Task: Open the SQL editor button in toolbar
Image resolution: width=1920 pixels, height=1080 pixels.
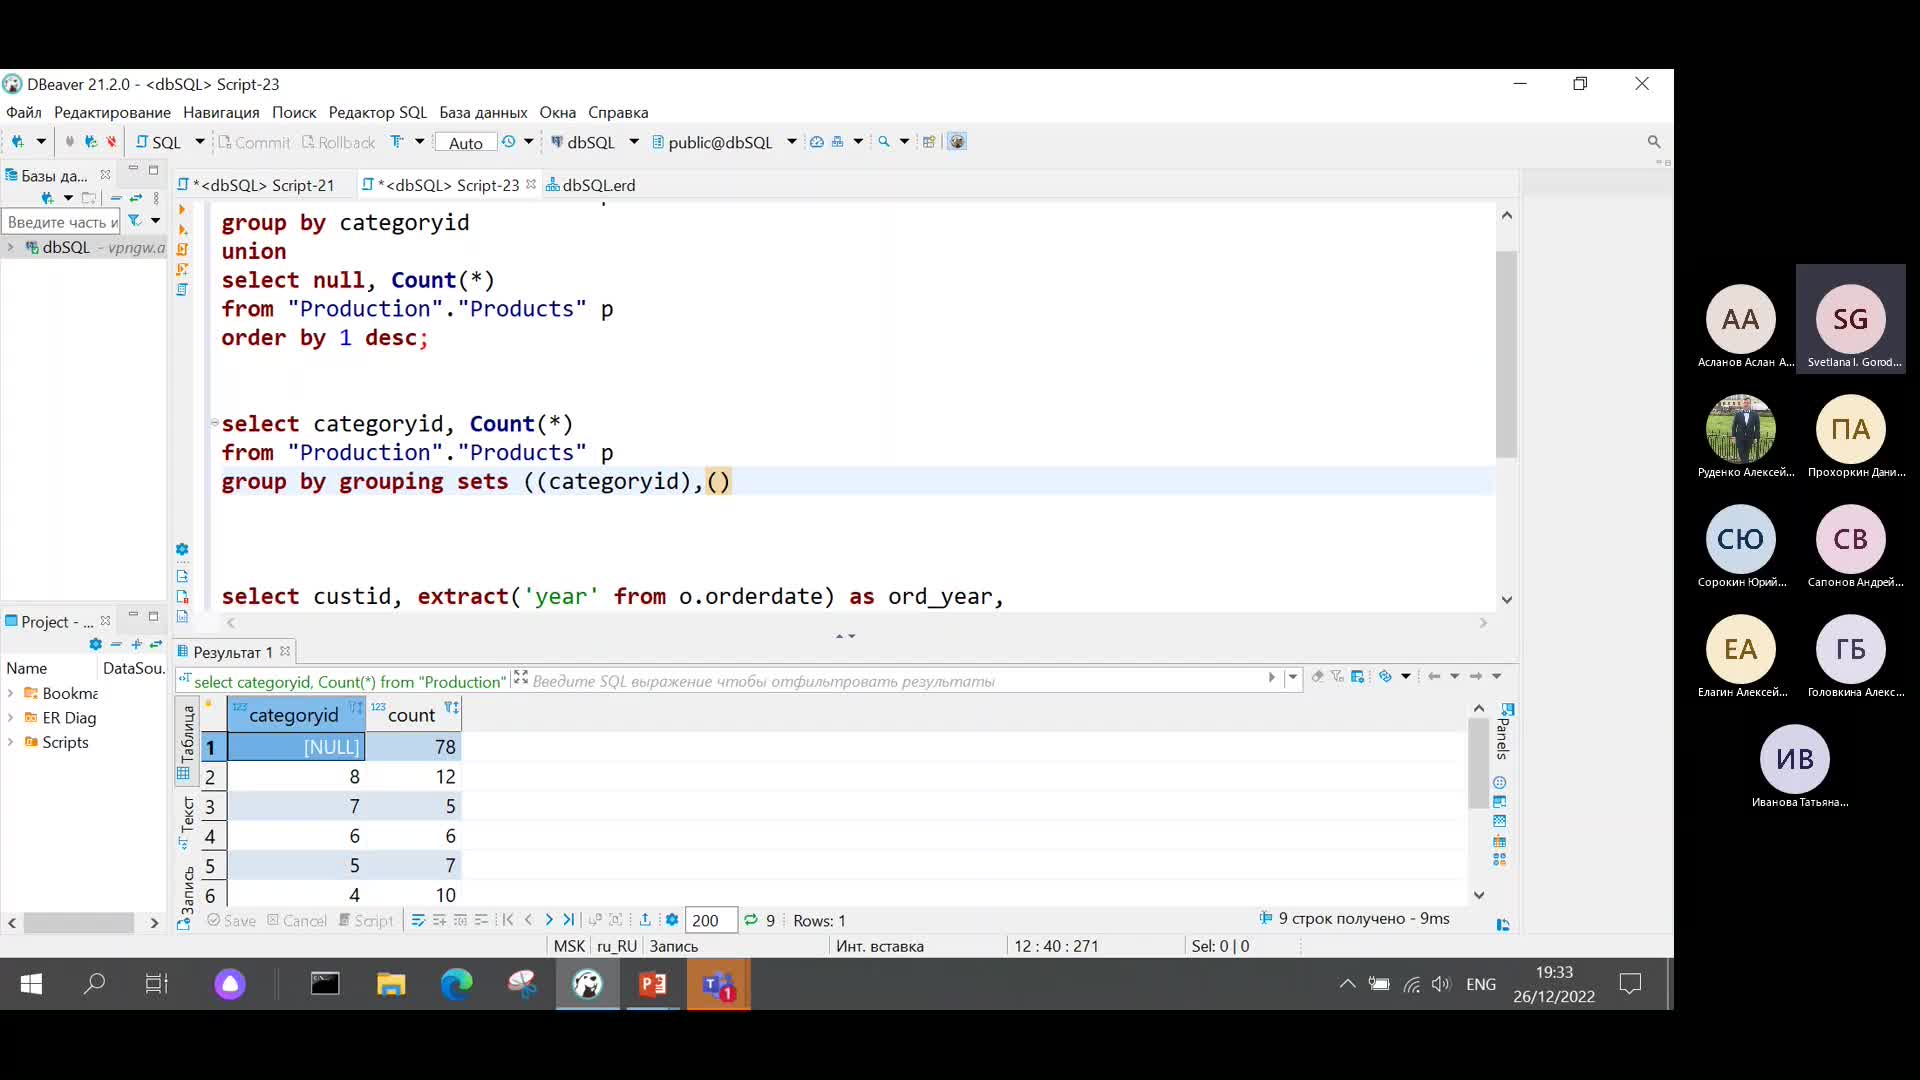Action: (x=159, y=142)
